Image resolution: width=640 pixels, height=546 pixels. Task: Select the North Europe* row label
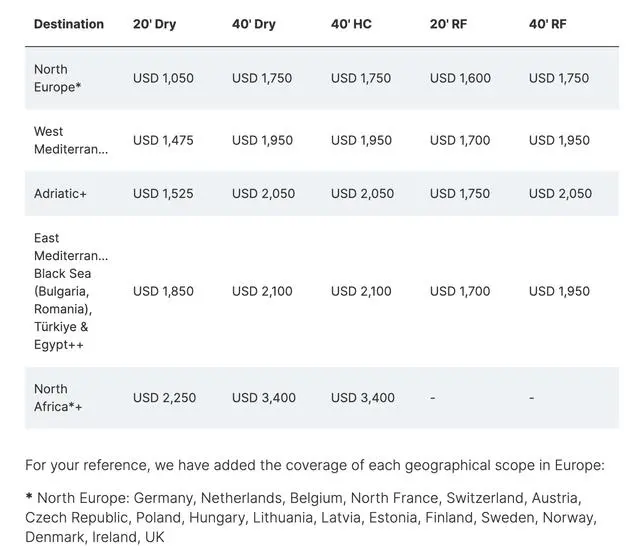click(58, 78)
